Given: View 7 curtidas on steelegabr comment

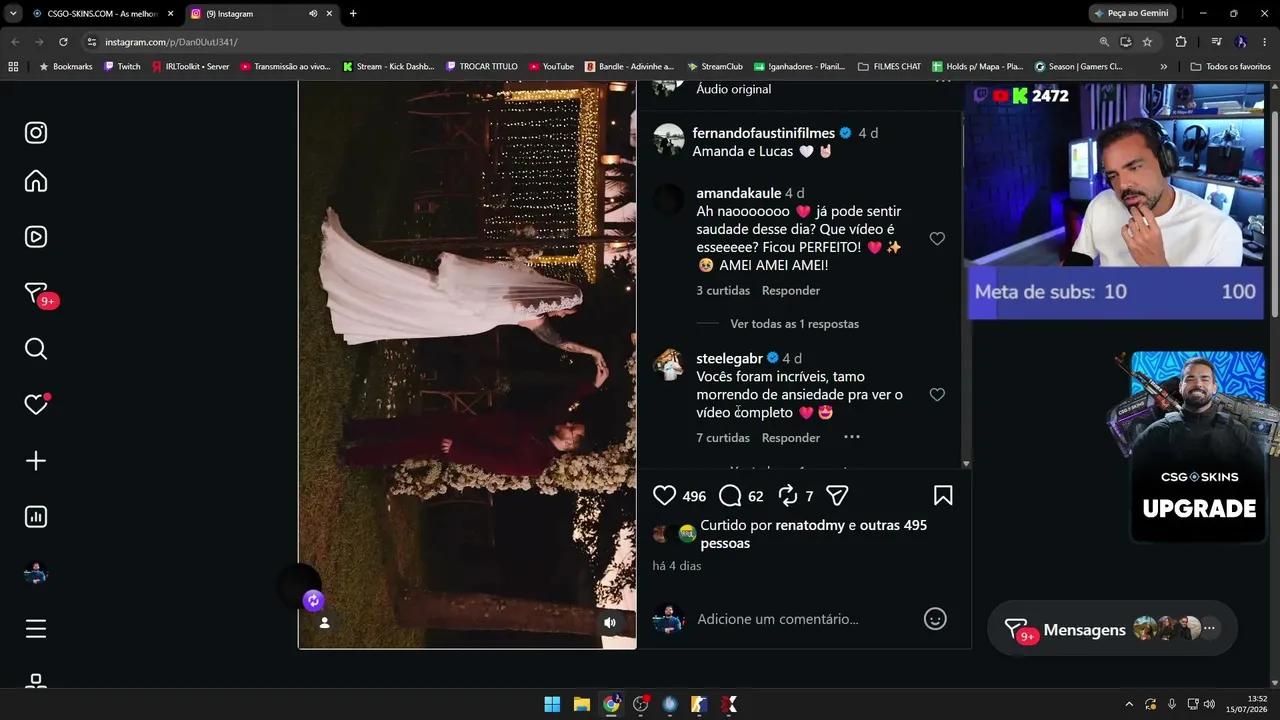Looking at the screenshot, I should point(723,438).
